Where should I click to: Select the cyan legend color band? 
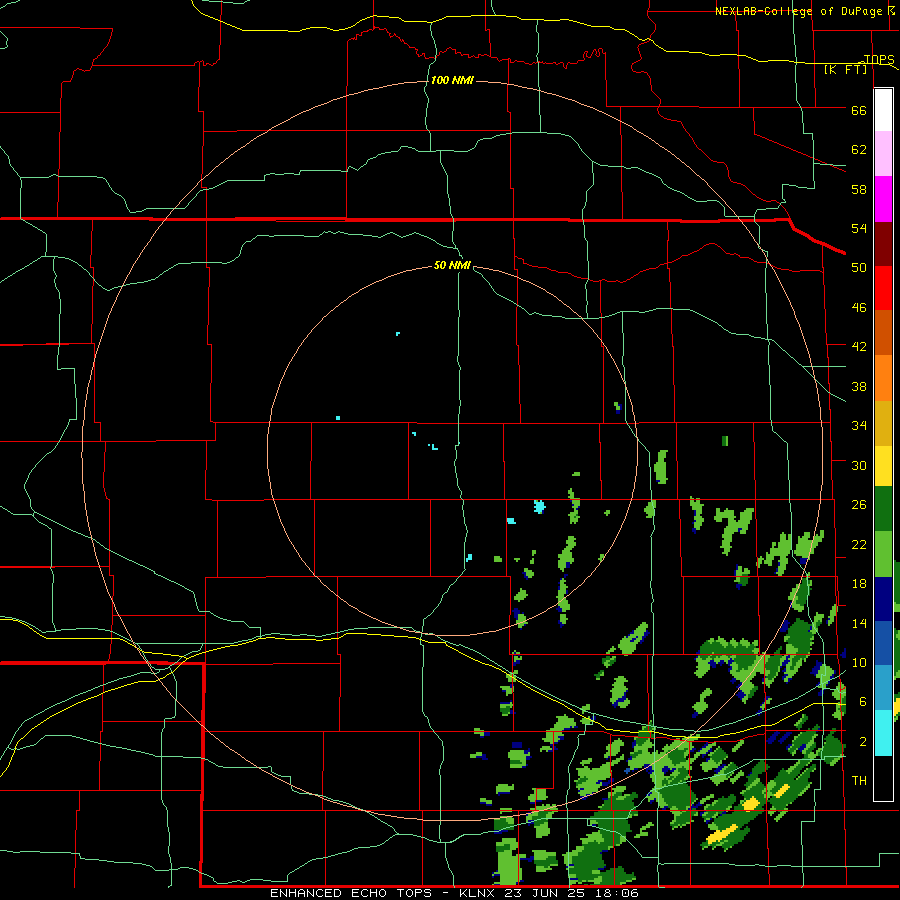883,733
